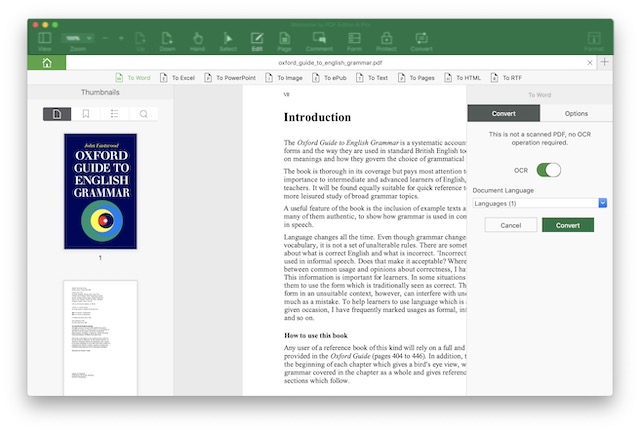The width and height of the screenshot is (640, 432).
Task: Open the Form tools
Action: 354,41
